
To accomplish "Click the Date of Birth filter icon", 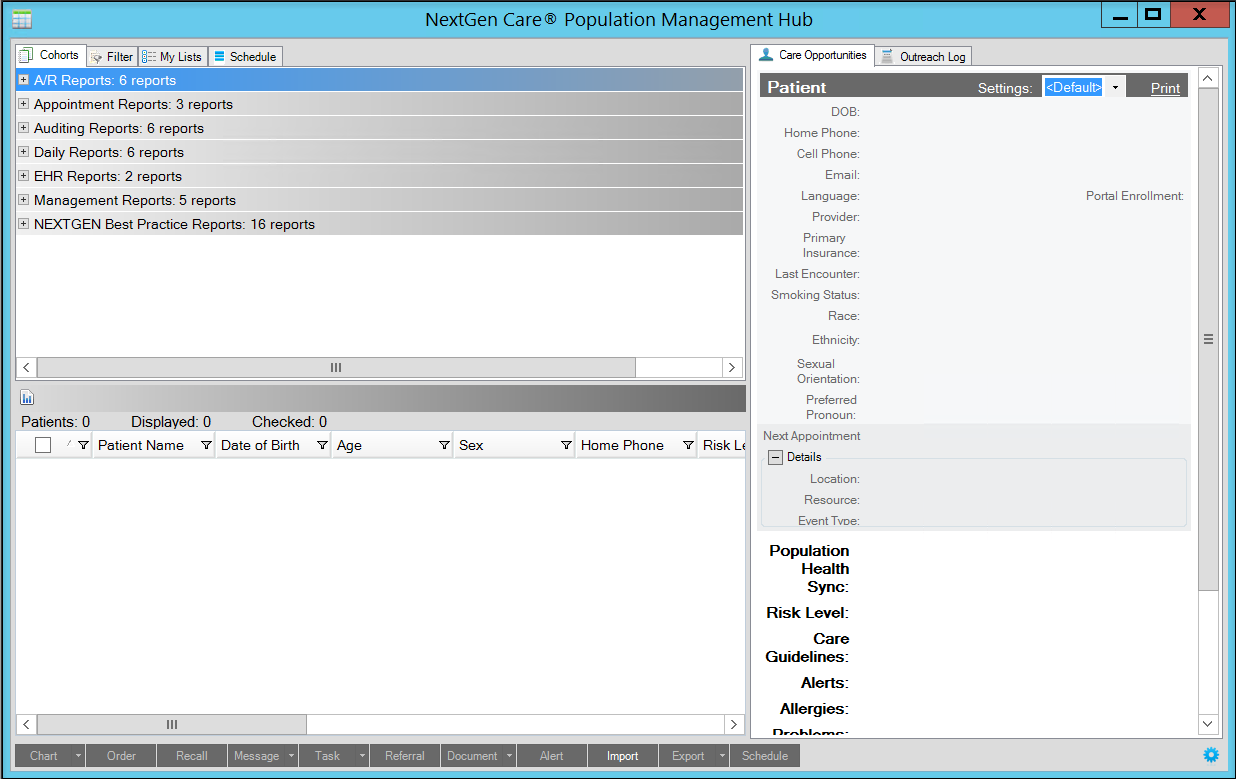I will pyautogui.click(x=322, y=445).
